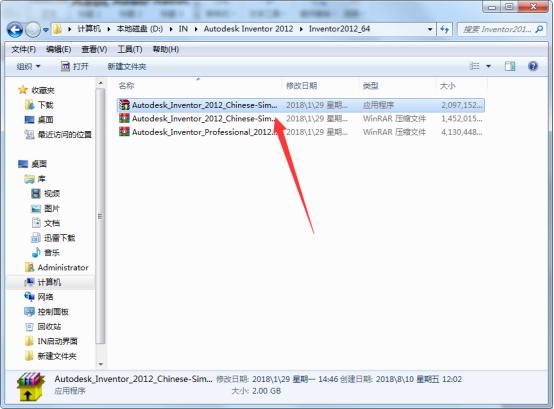554x409 pixels.
Task: Click the details pane WinRAR file thumbnail
Action: pos(30,386)
